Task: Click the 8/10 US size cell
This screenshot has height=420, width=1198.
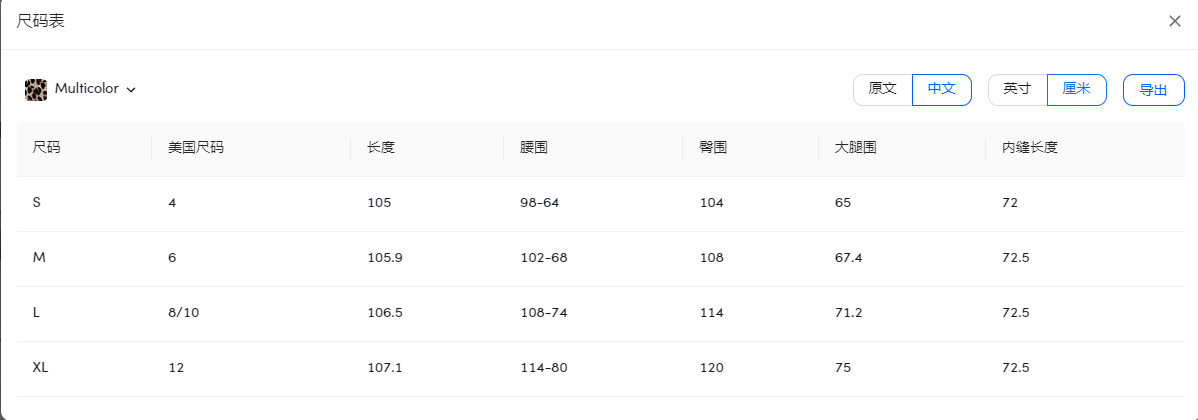Action: click(x=184, y=313)
